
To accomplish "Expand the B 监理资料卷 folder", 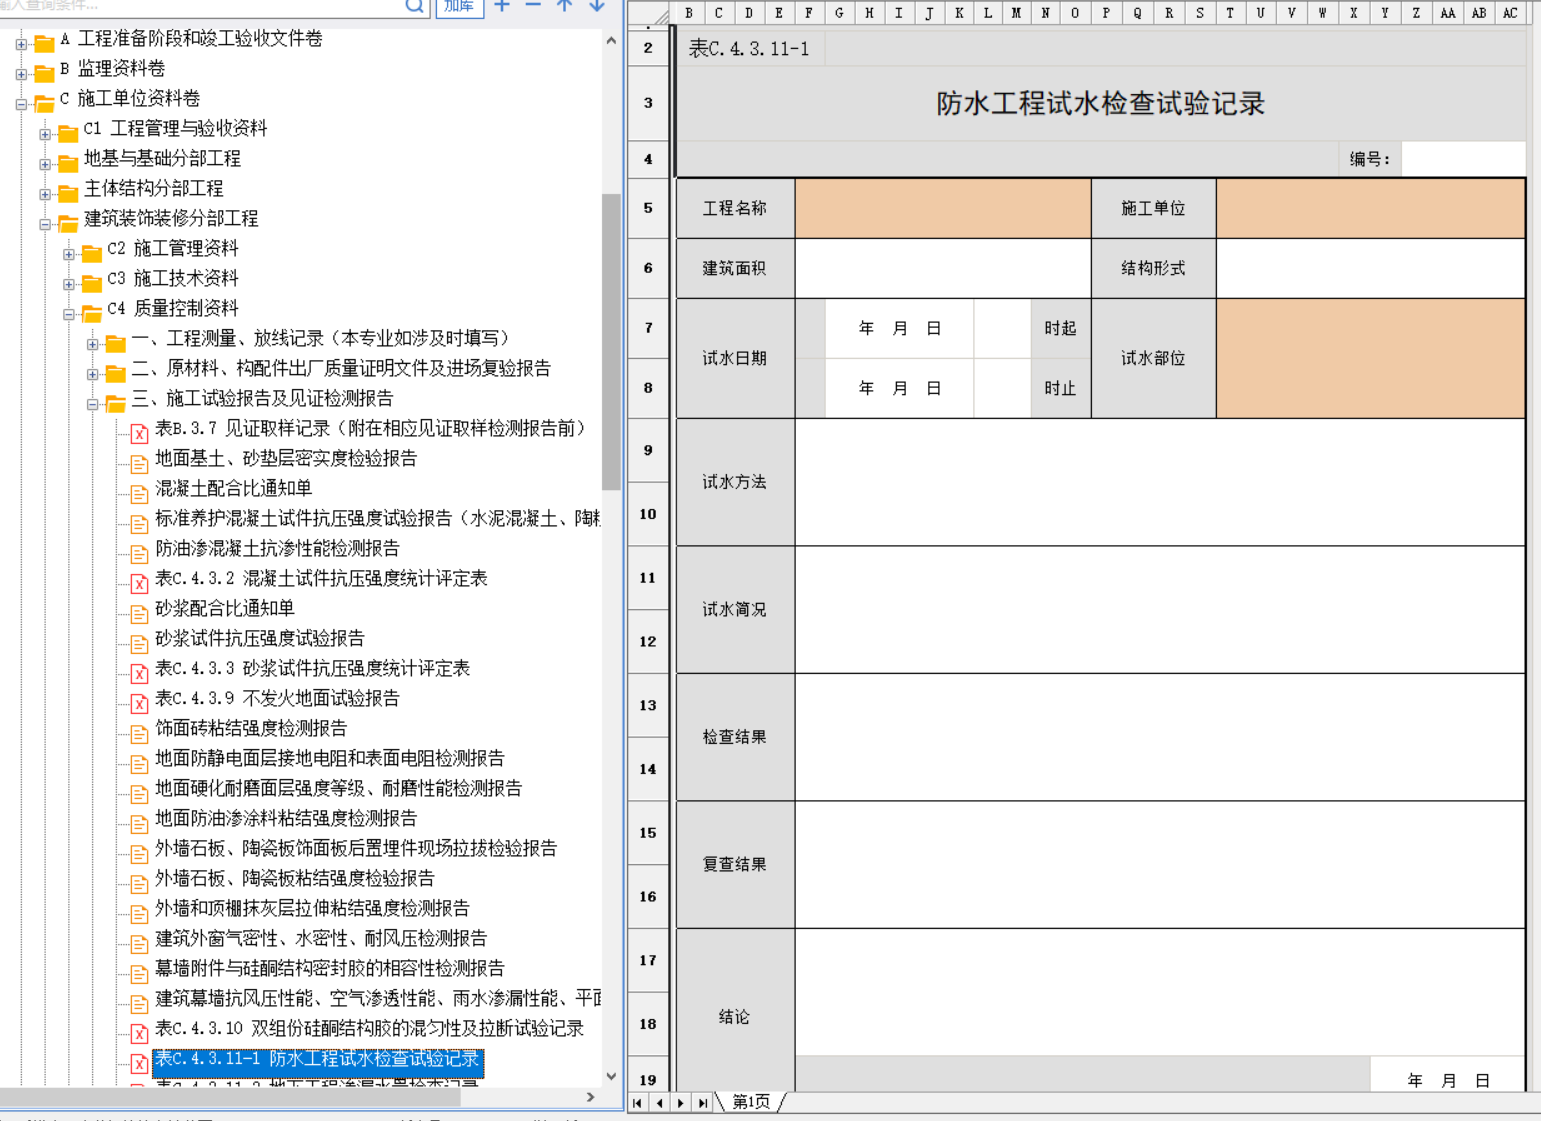I will pos(21,74).
